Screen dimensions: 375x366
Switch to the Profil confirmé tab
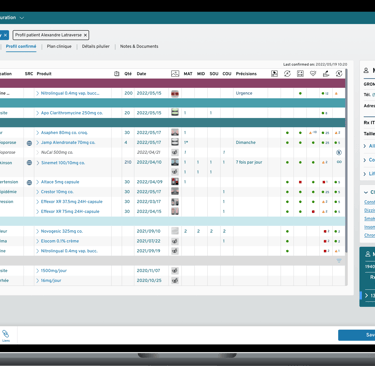(x=21, y=46)
